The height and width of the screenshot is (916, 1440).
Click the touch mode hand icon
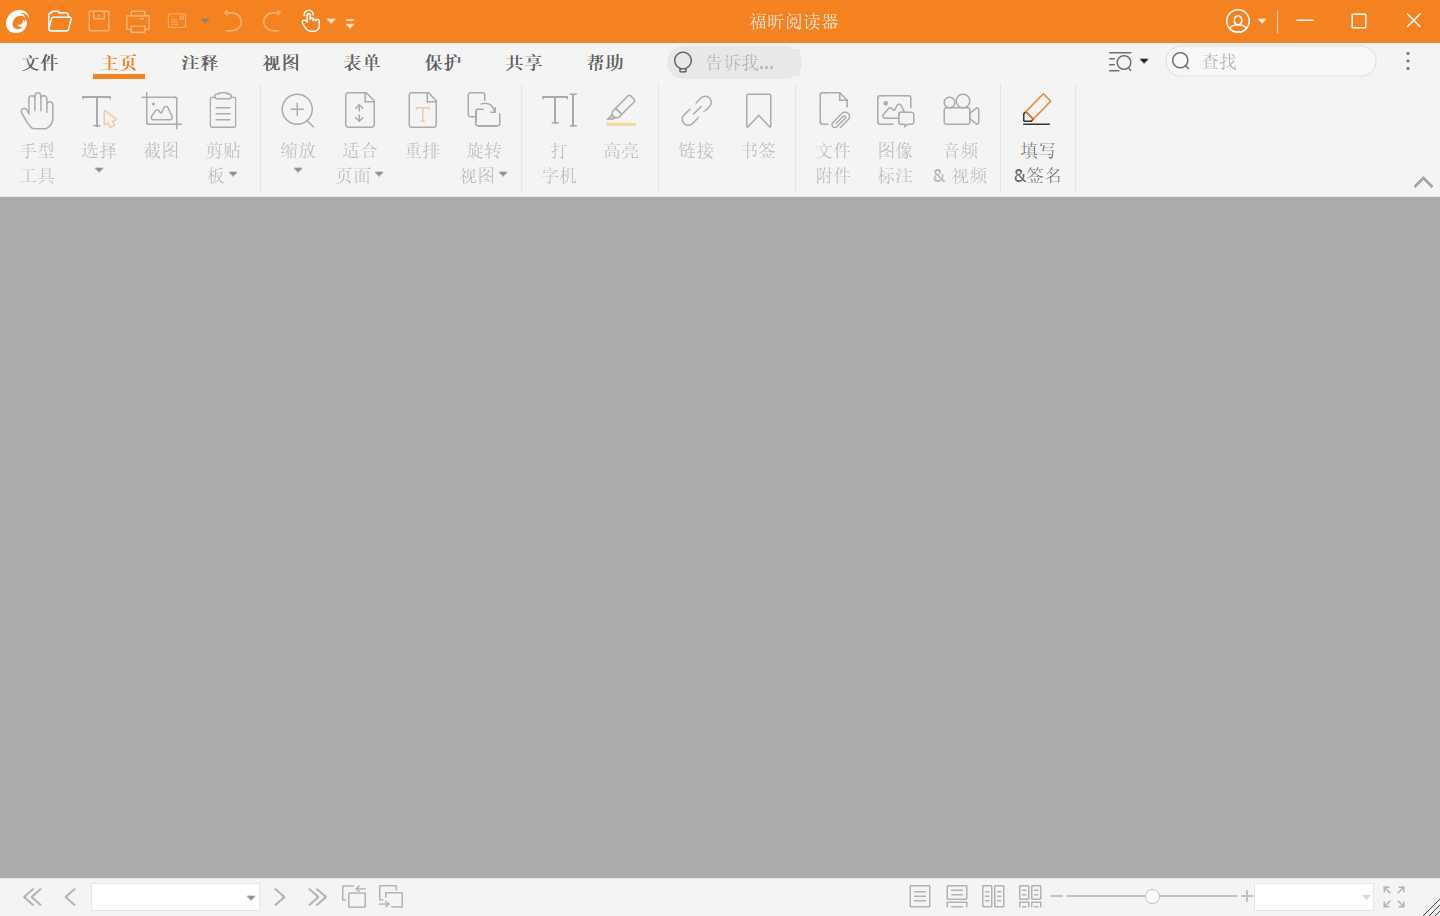coord(311,21)
